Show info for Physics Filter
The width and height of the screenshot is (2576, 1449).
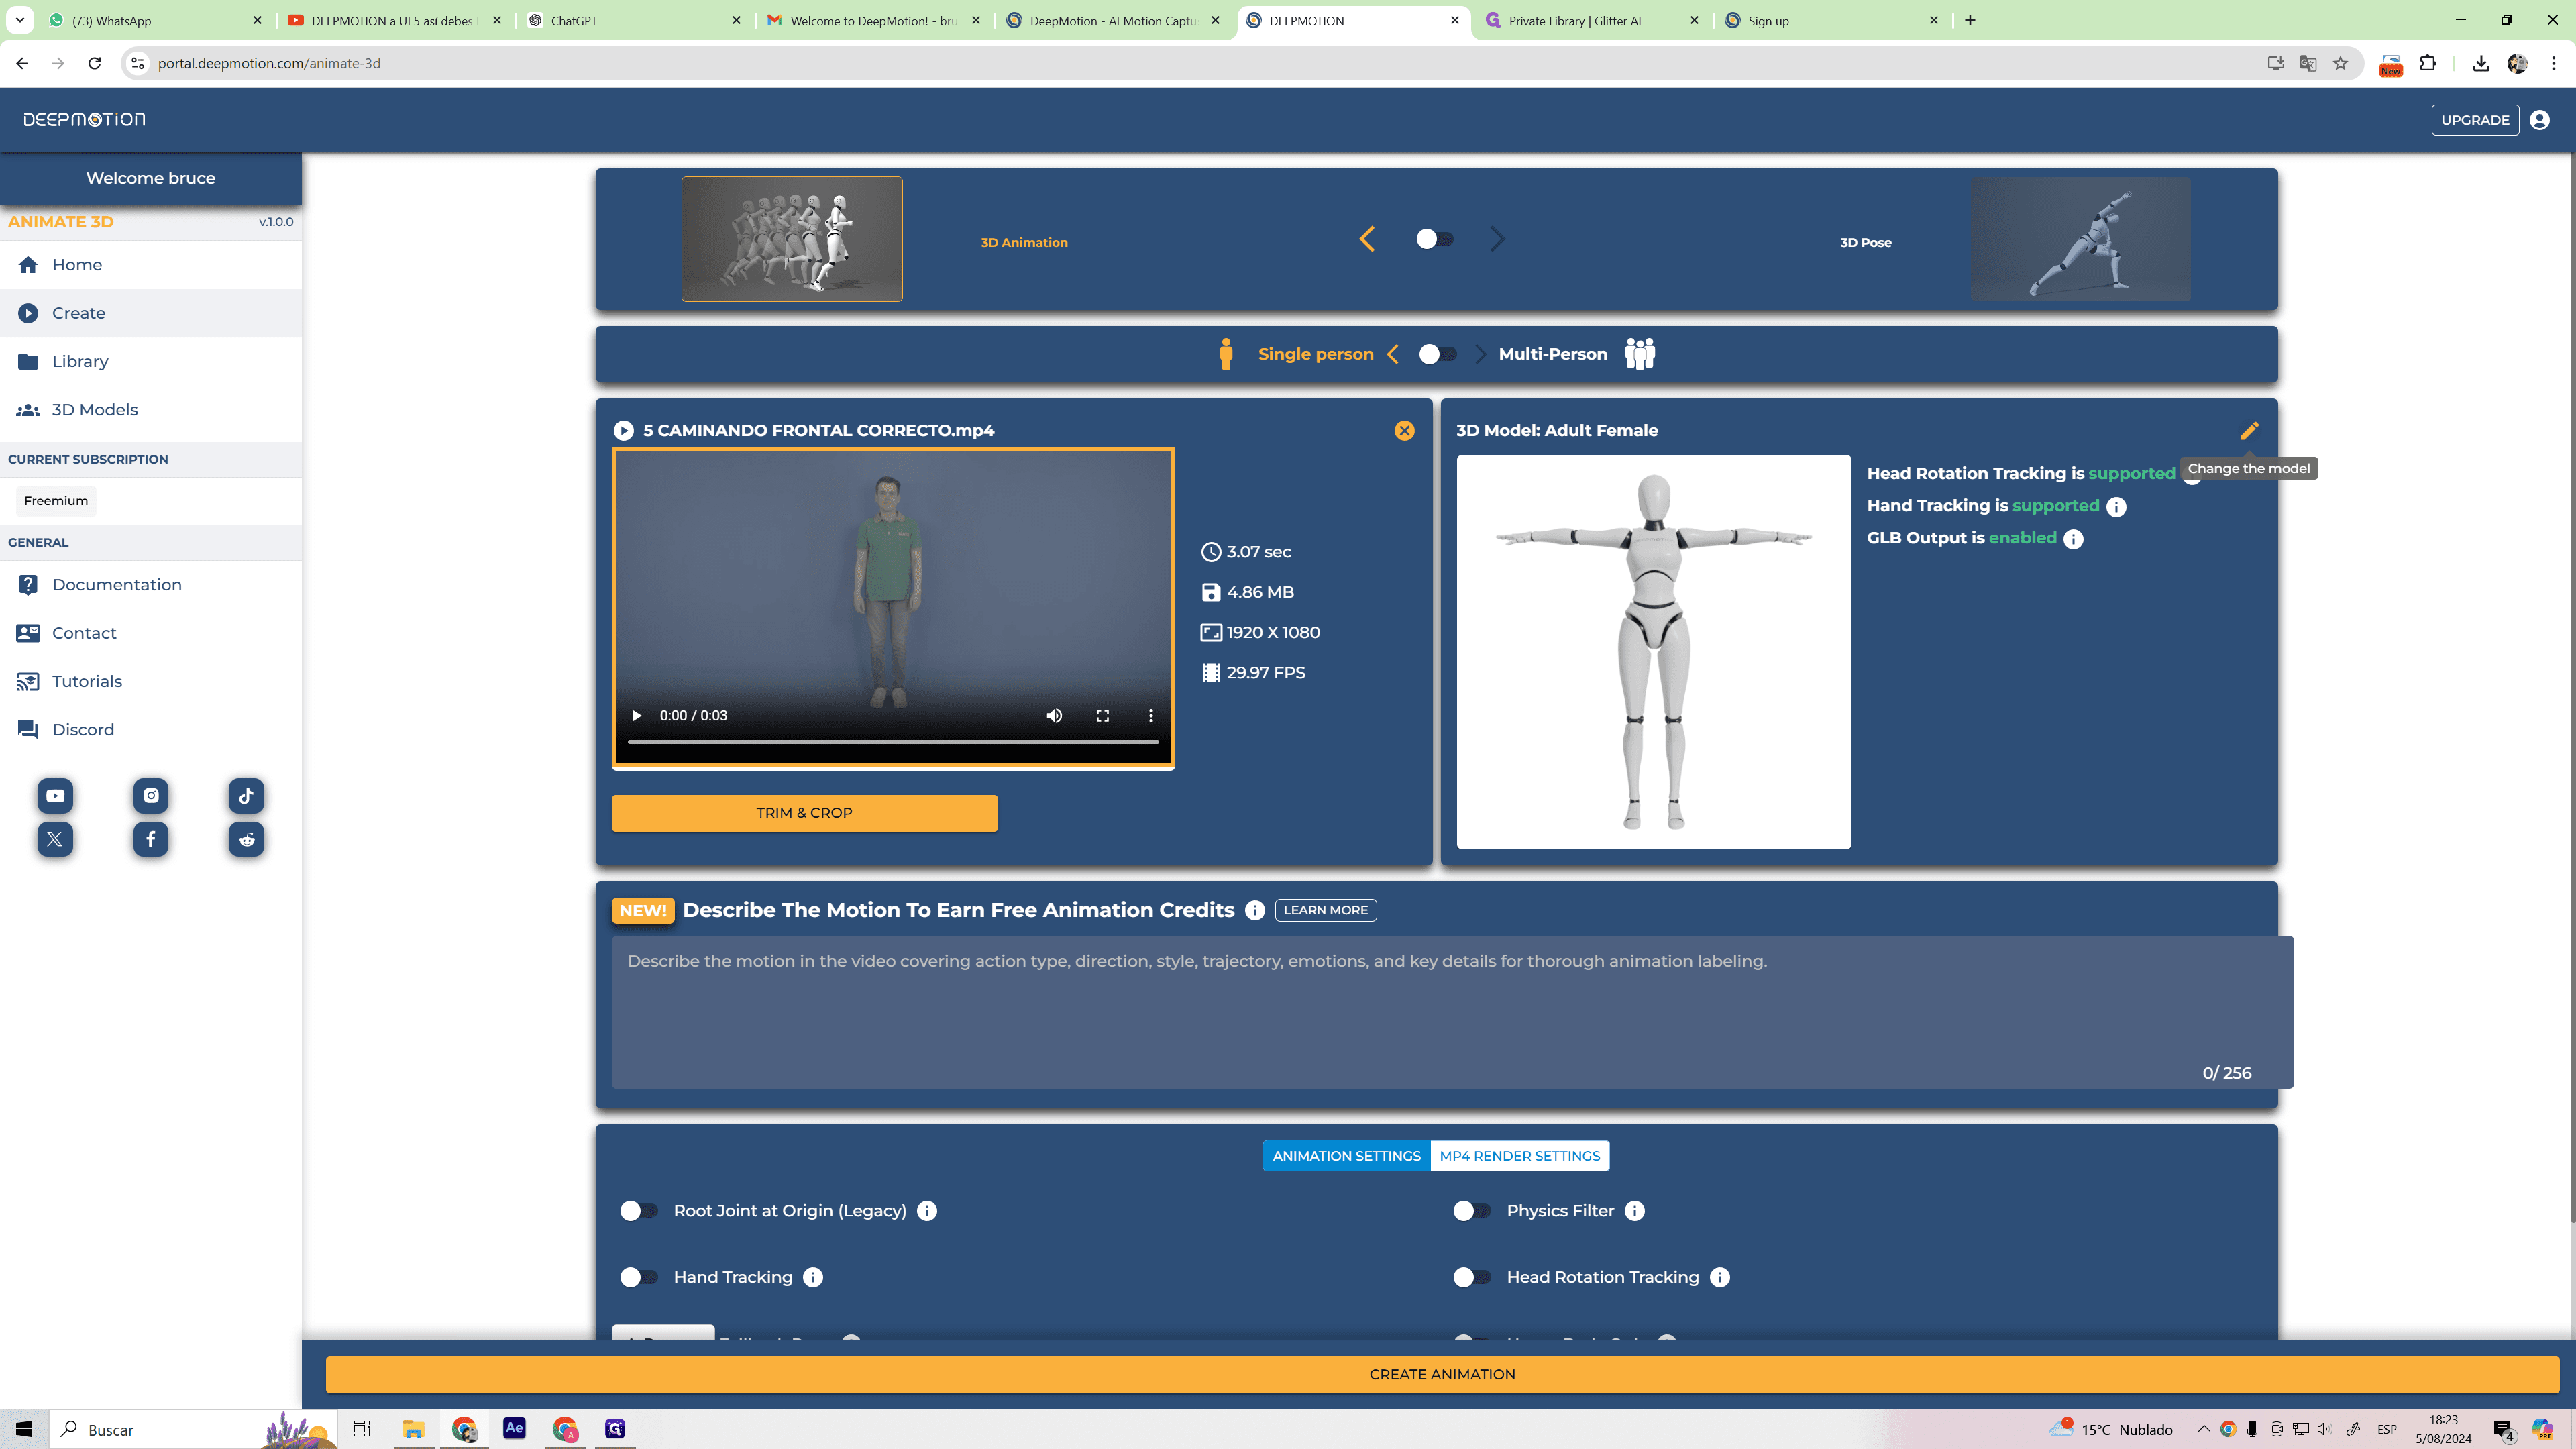tap(1635, 1211)
